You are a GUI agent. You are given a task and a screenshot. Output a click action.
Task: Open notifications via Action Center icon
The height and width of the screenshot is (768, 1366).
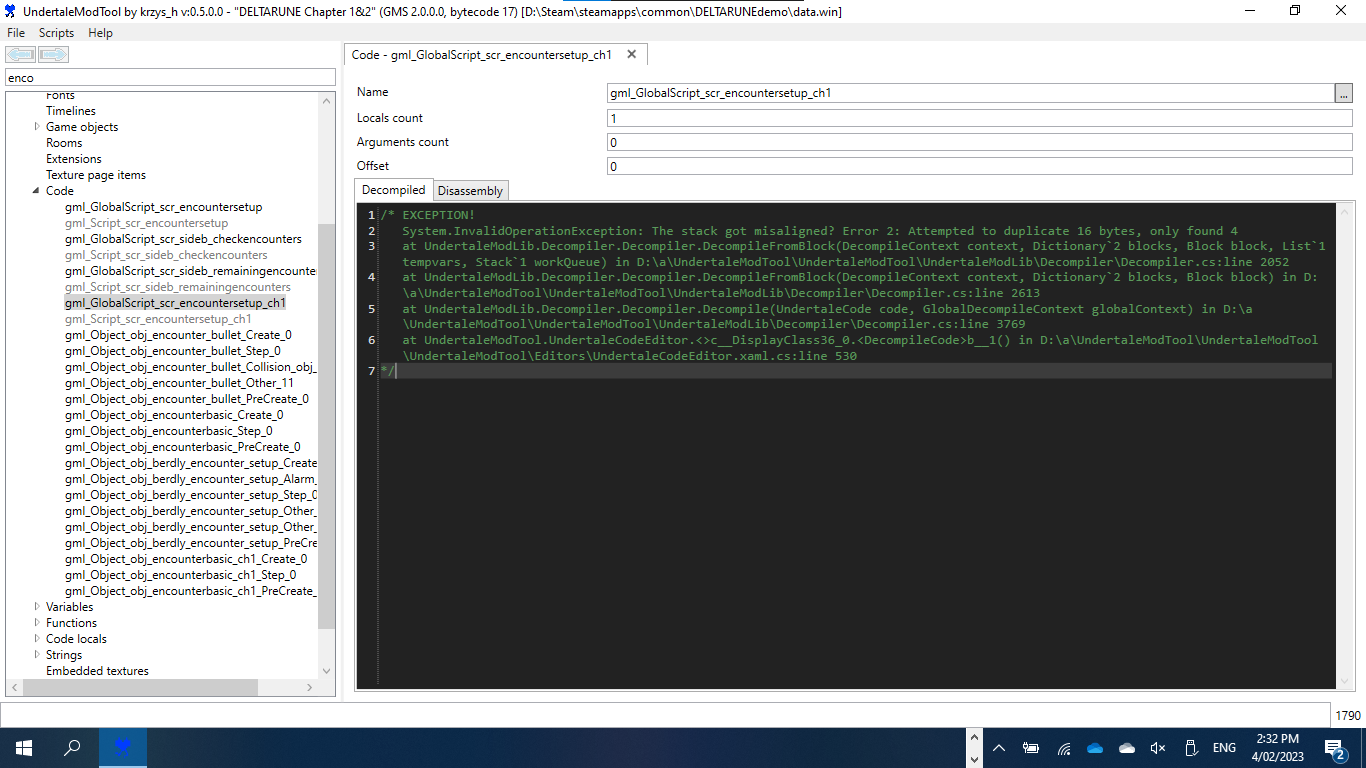tap(1334, 747)
